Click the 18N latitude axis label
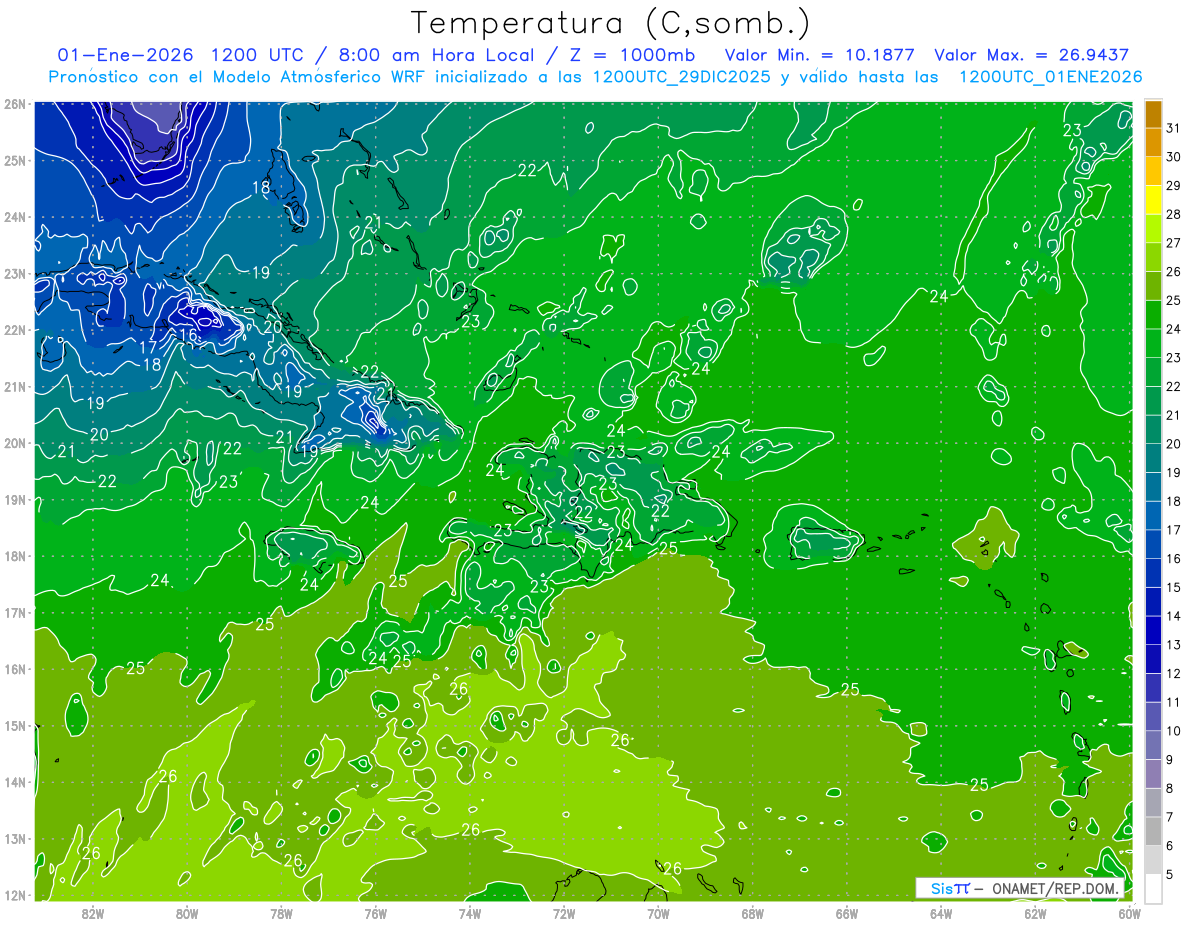1200x927 pixels. click(x=15, y=556)
